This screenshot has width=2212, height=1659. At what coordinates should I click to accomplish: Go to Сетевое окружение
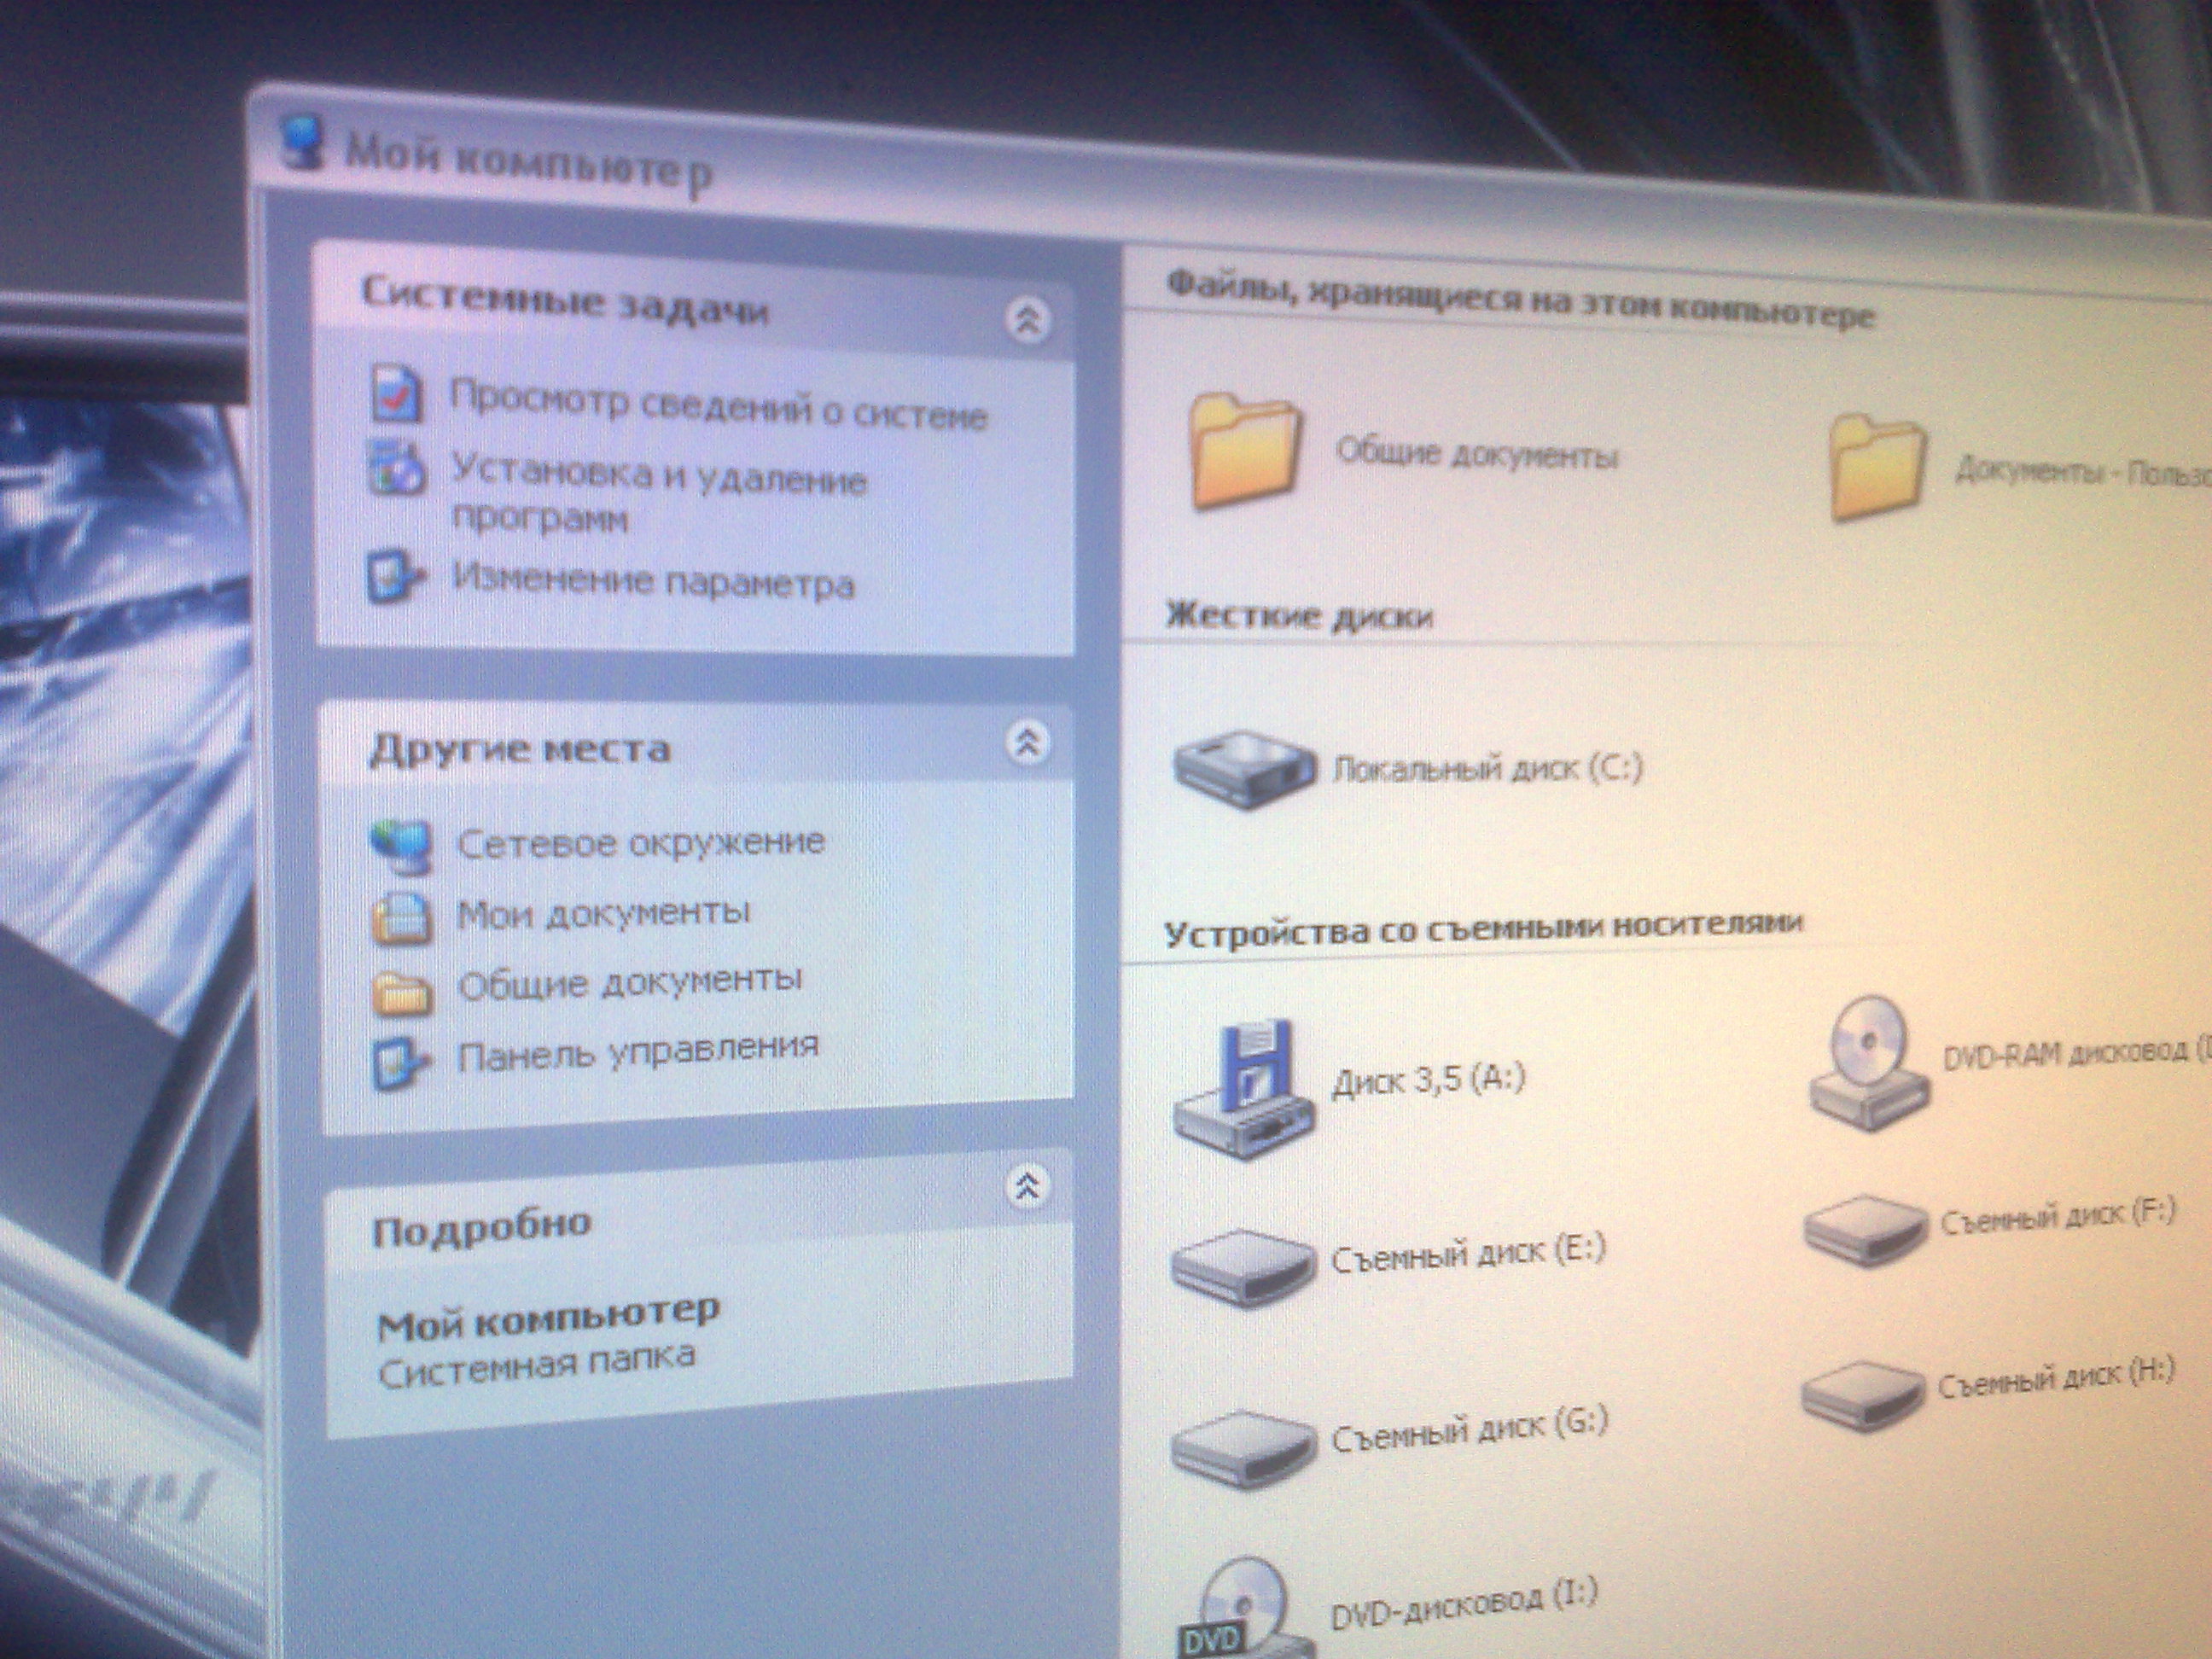click(640, 843)
